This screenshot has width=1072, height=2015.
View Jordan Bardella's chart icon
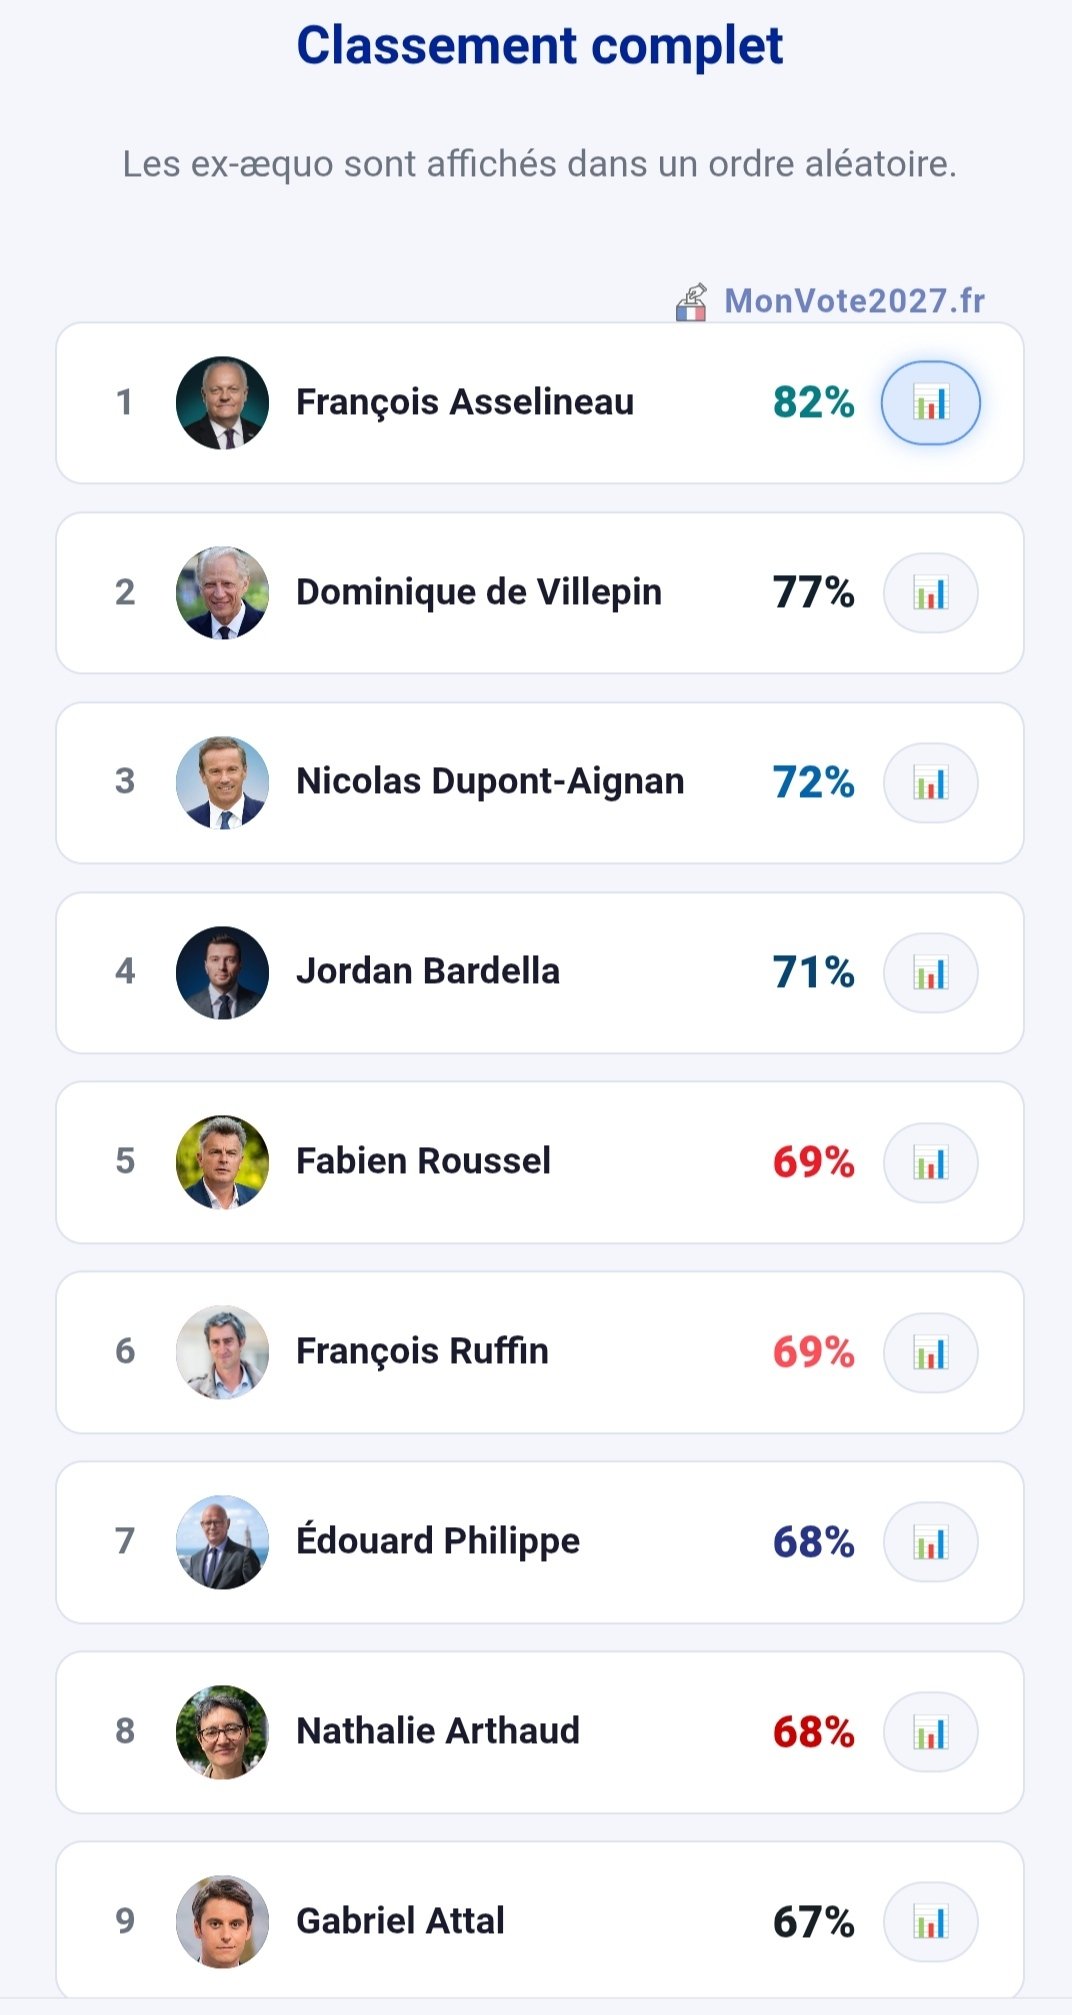(930, 973)
